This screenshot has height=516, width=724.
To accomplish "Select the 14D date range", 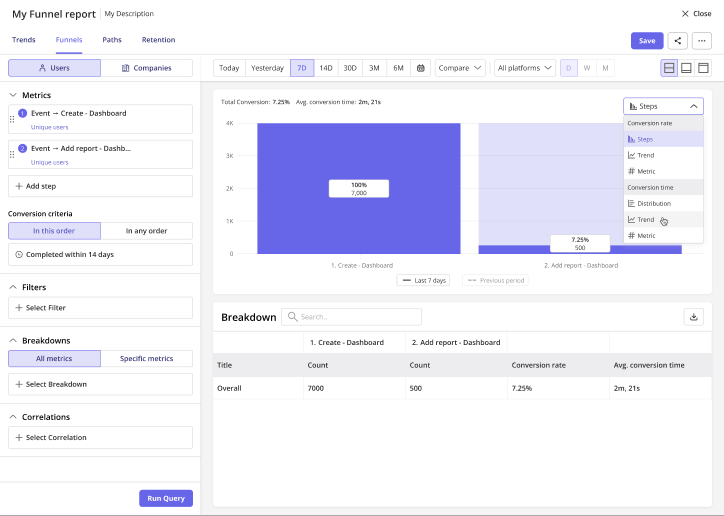I will pyautogui.click(x=326, y=68).
